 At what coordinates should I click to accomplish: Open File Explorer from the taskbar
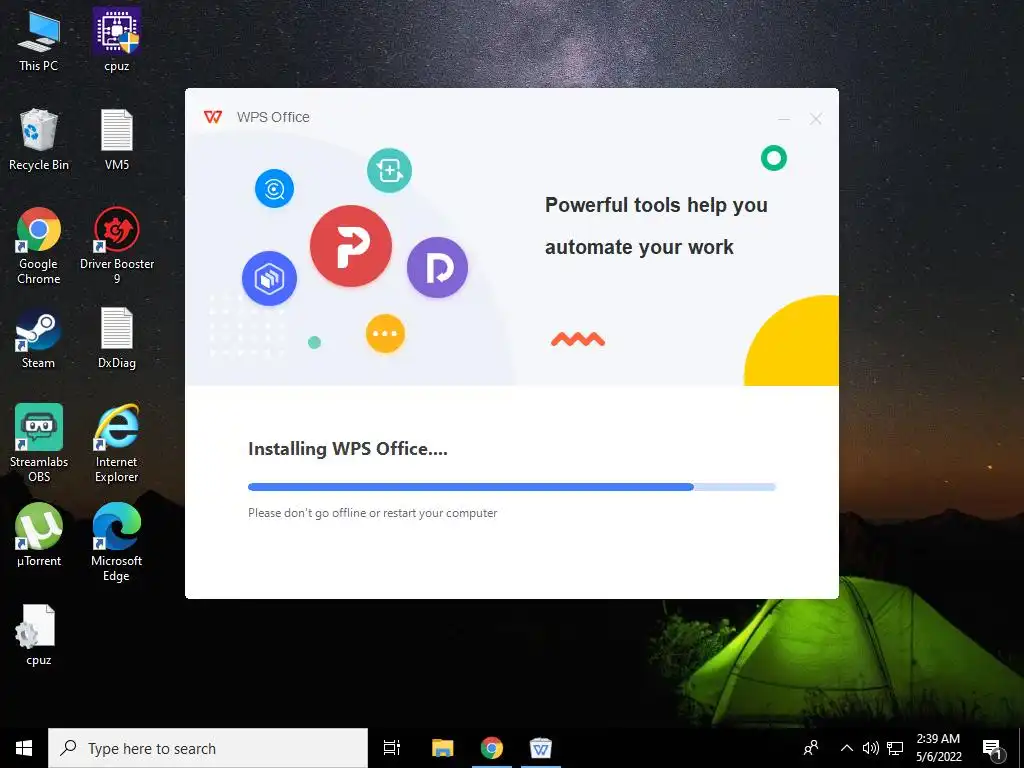point(443,748)
